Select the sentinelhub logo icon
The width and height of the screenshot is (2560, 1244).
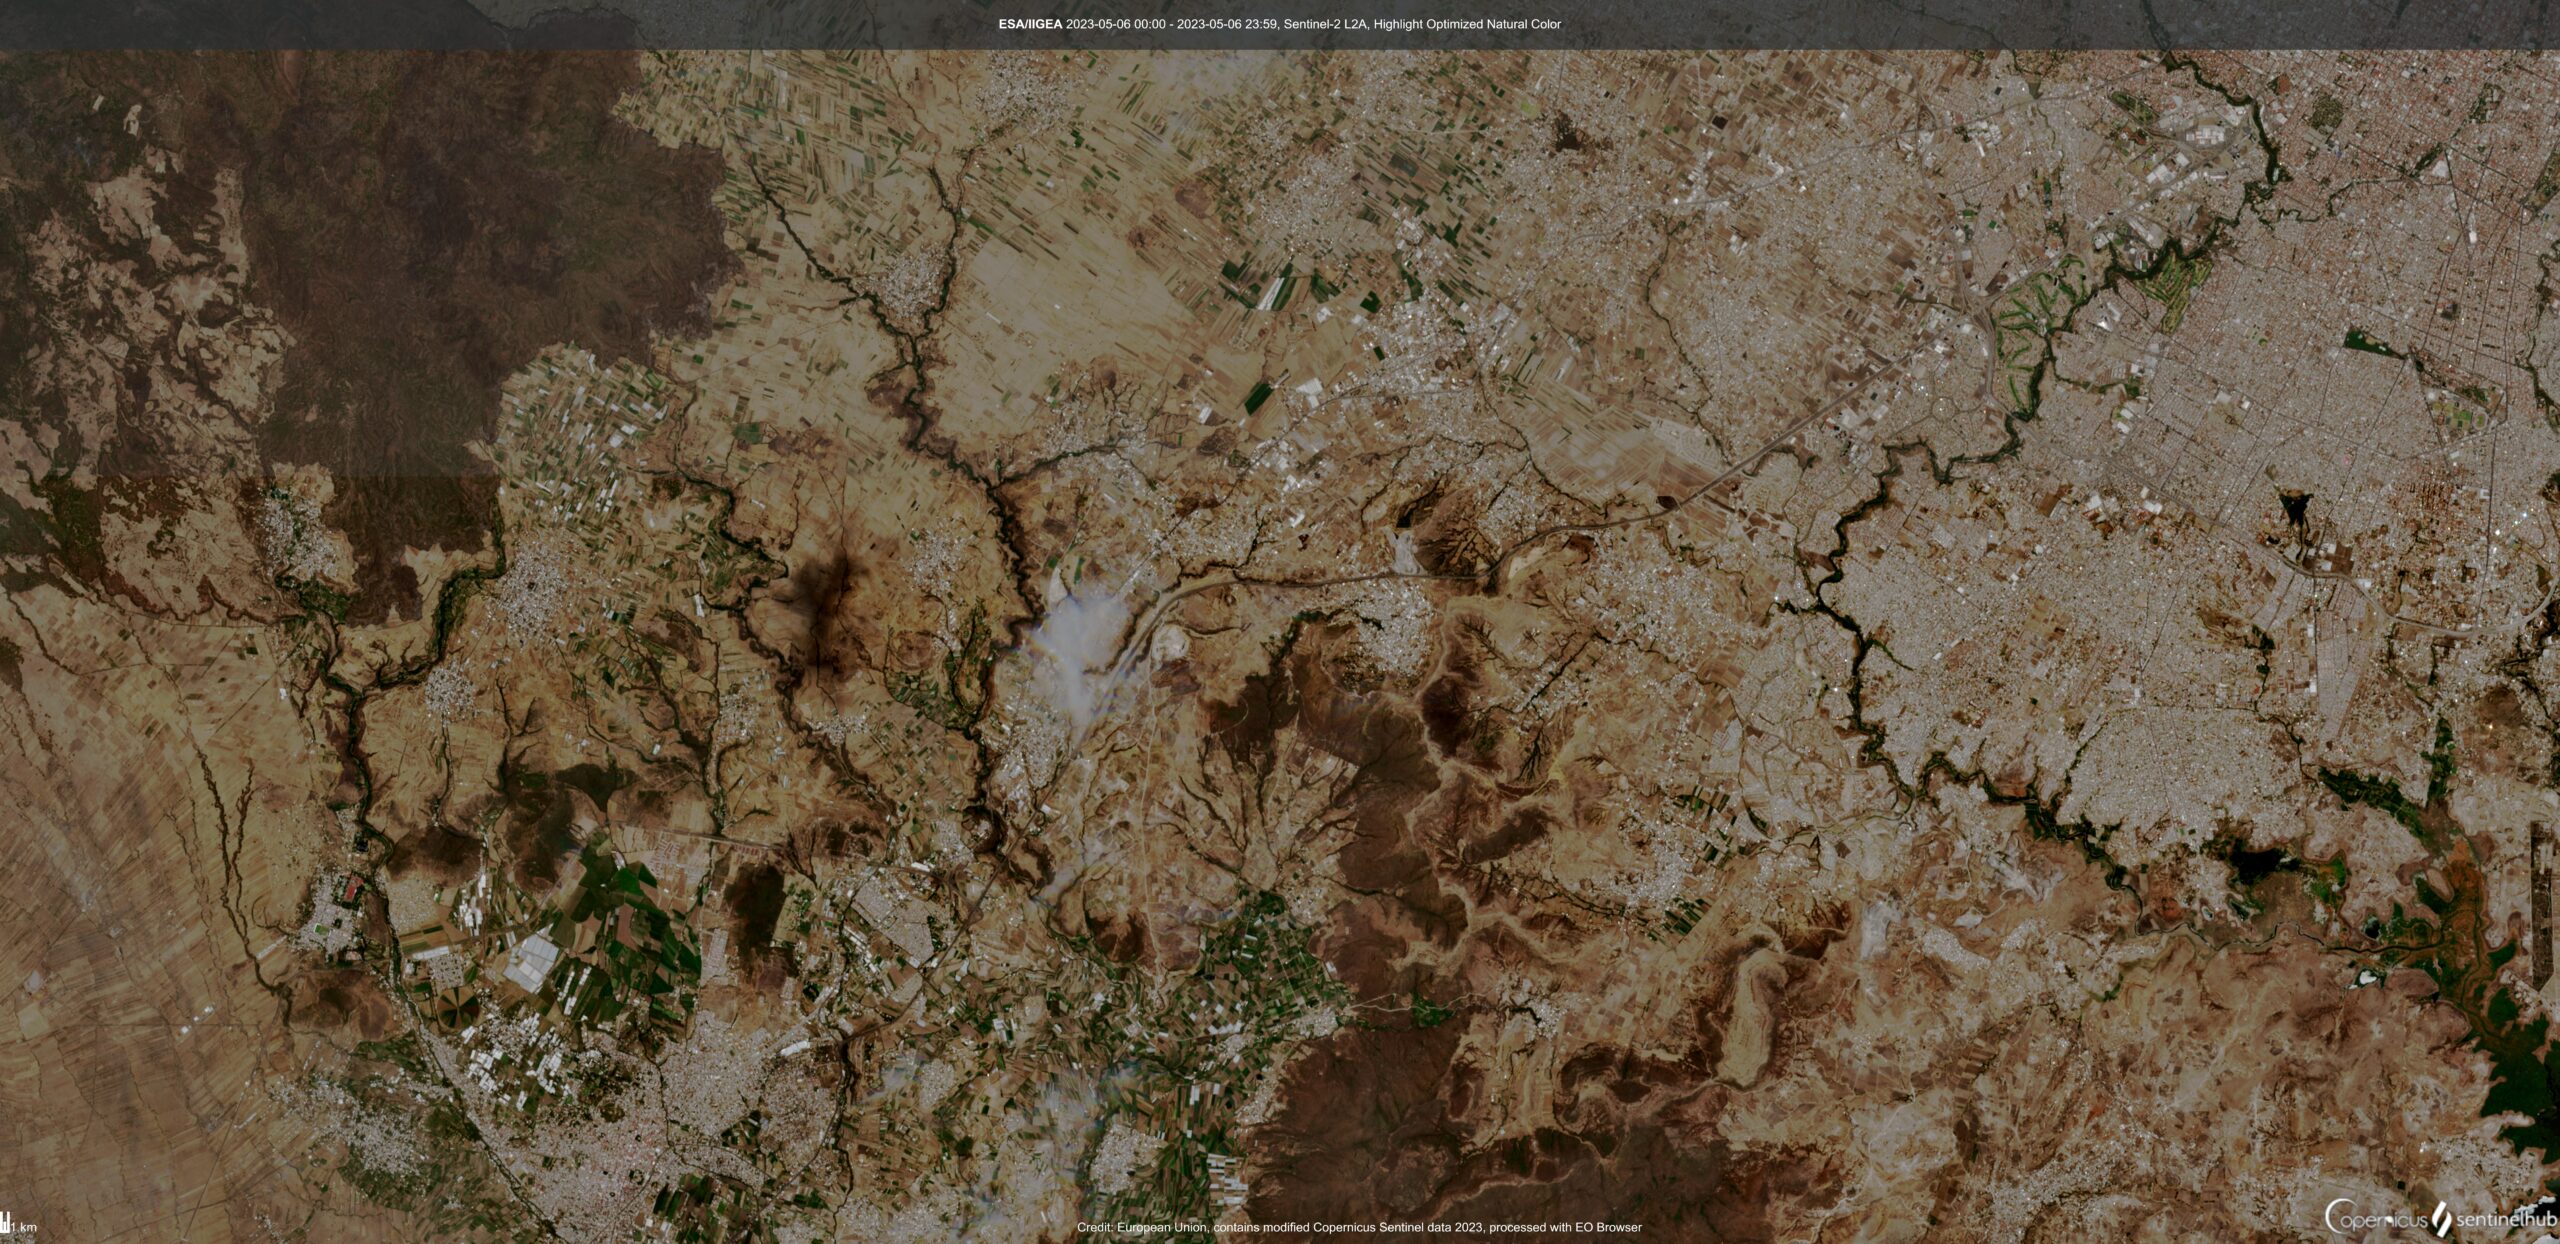pos(2441,1218)
